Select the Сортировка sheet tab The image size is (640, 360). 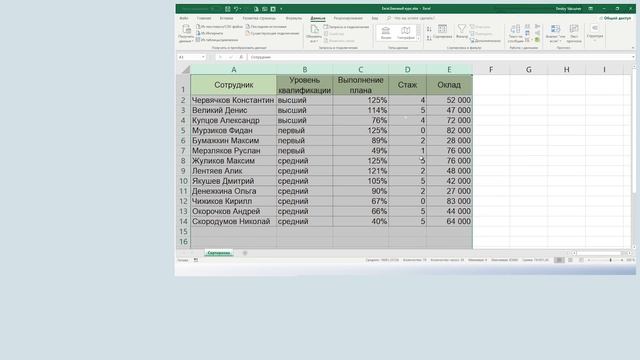tap(219, 253)
